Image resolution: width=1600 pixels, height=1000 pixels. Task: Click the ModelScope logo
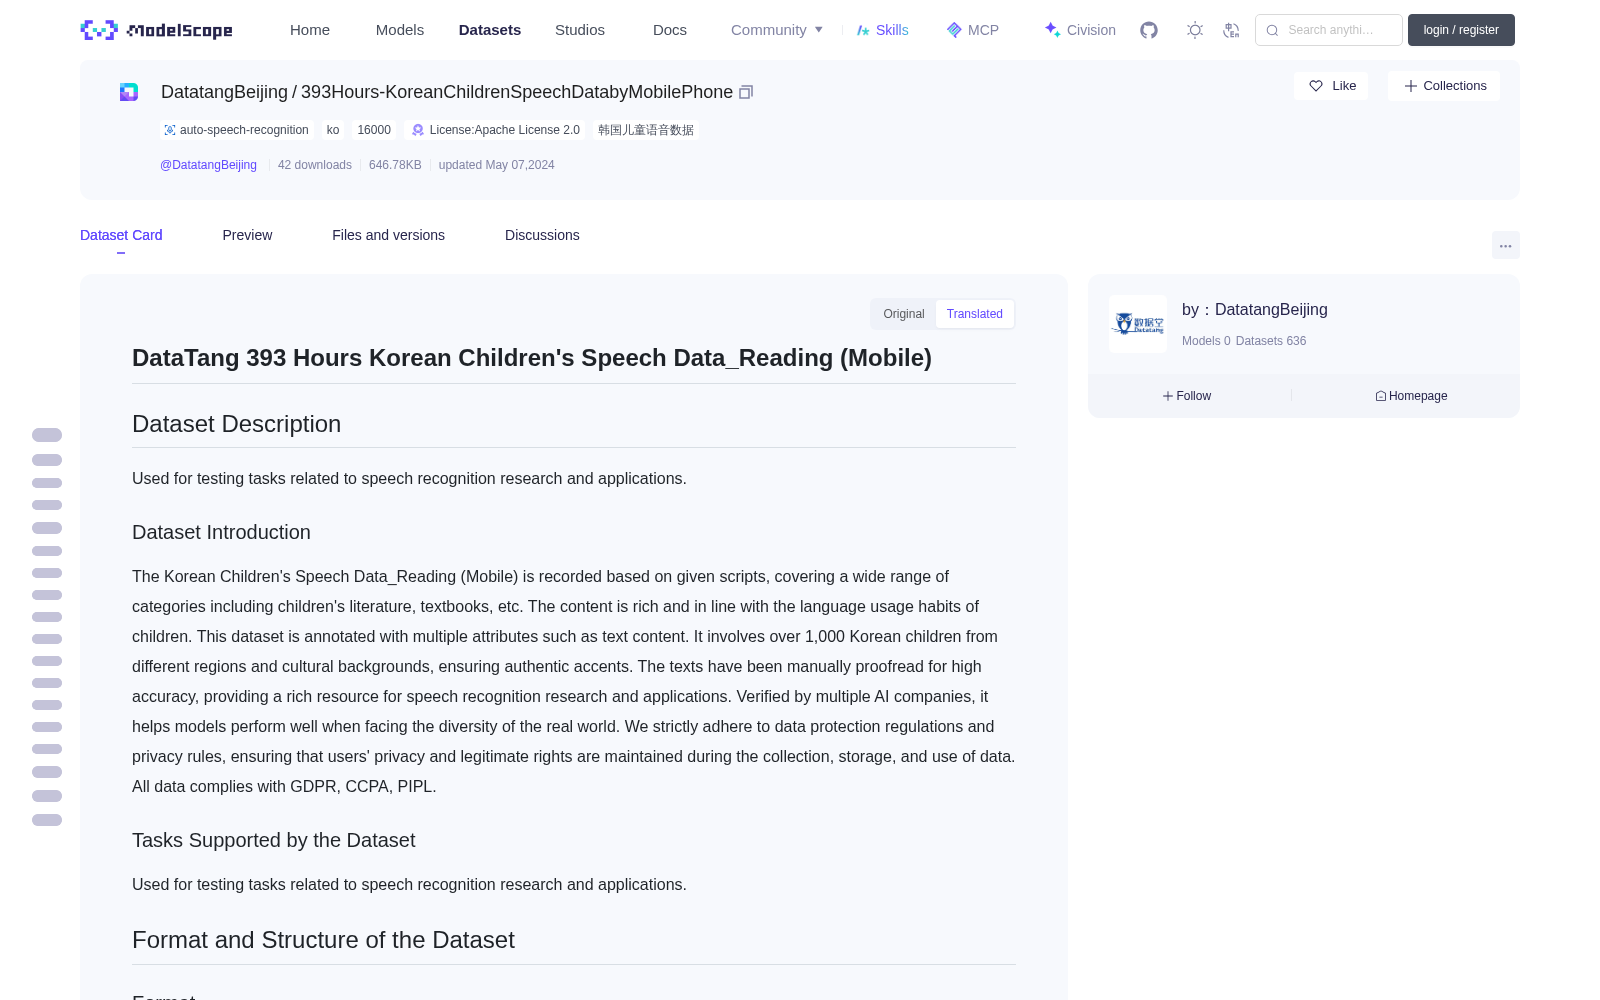157,30
